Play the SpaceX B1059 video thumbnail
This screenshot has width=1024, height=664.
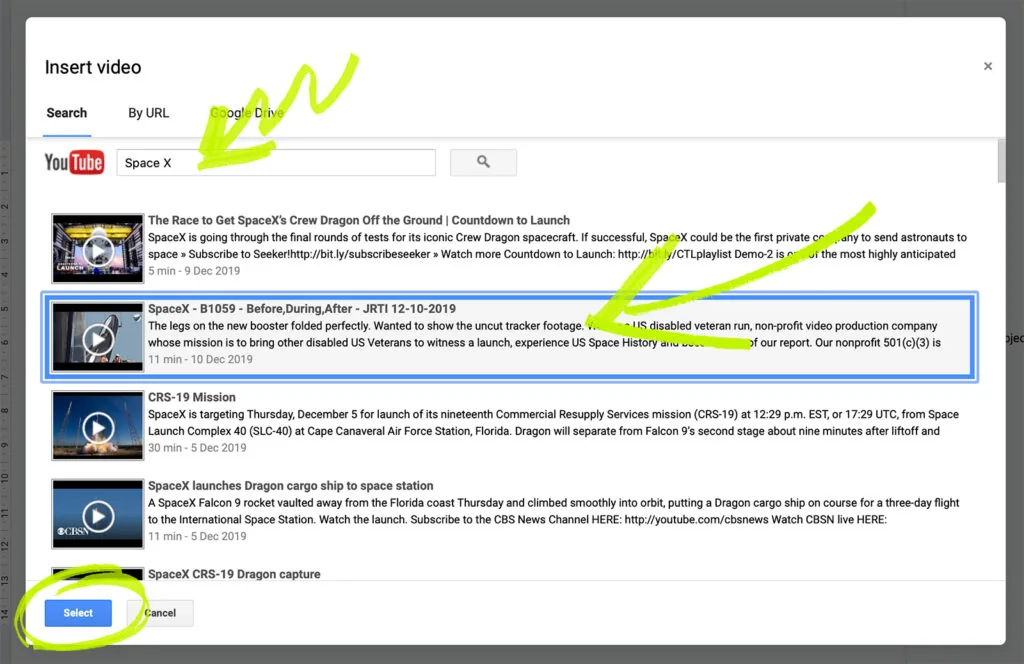tap(97, 338)
